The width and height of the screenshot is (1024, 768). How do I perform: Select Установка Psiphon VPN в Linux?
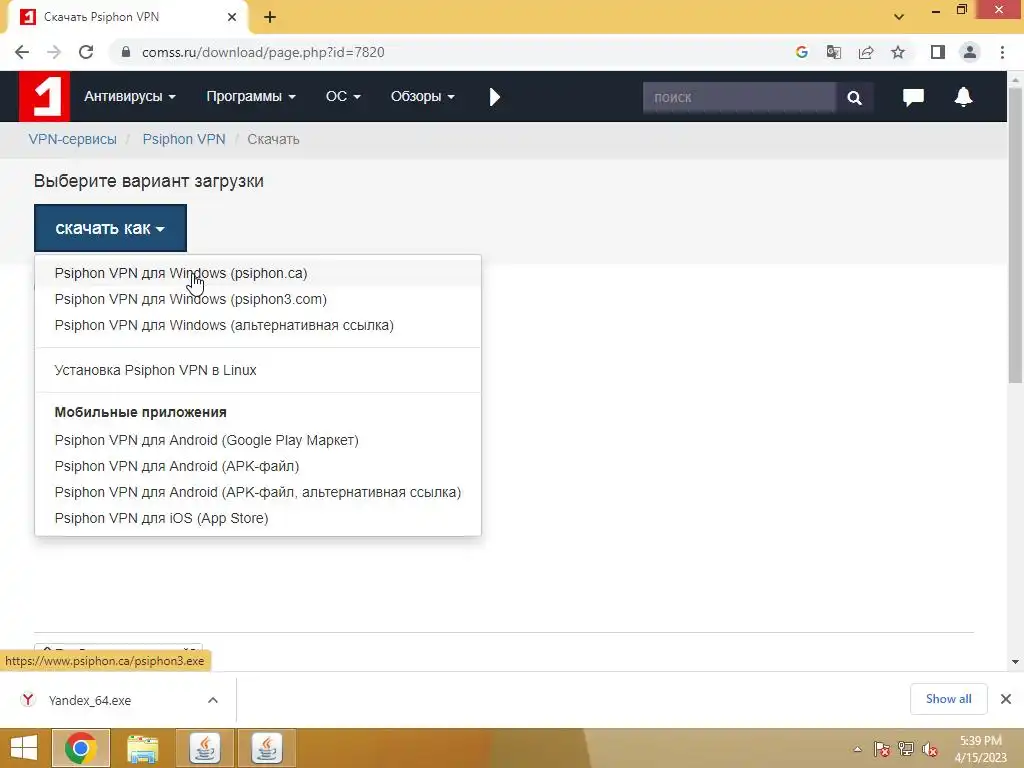[x=258, y=370]
